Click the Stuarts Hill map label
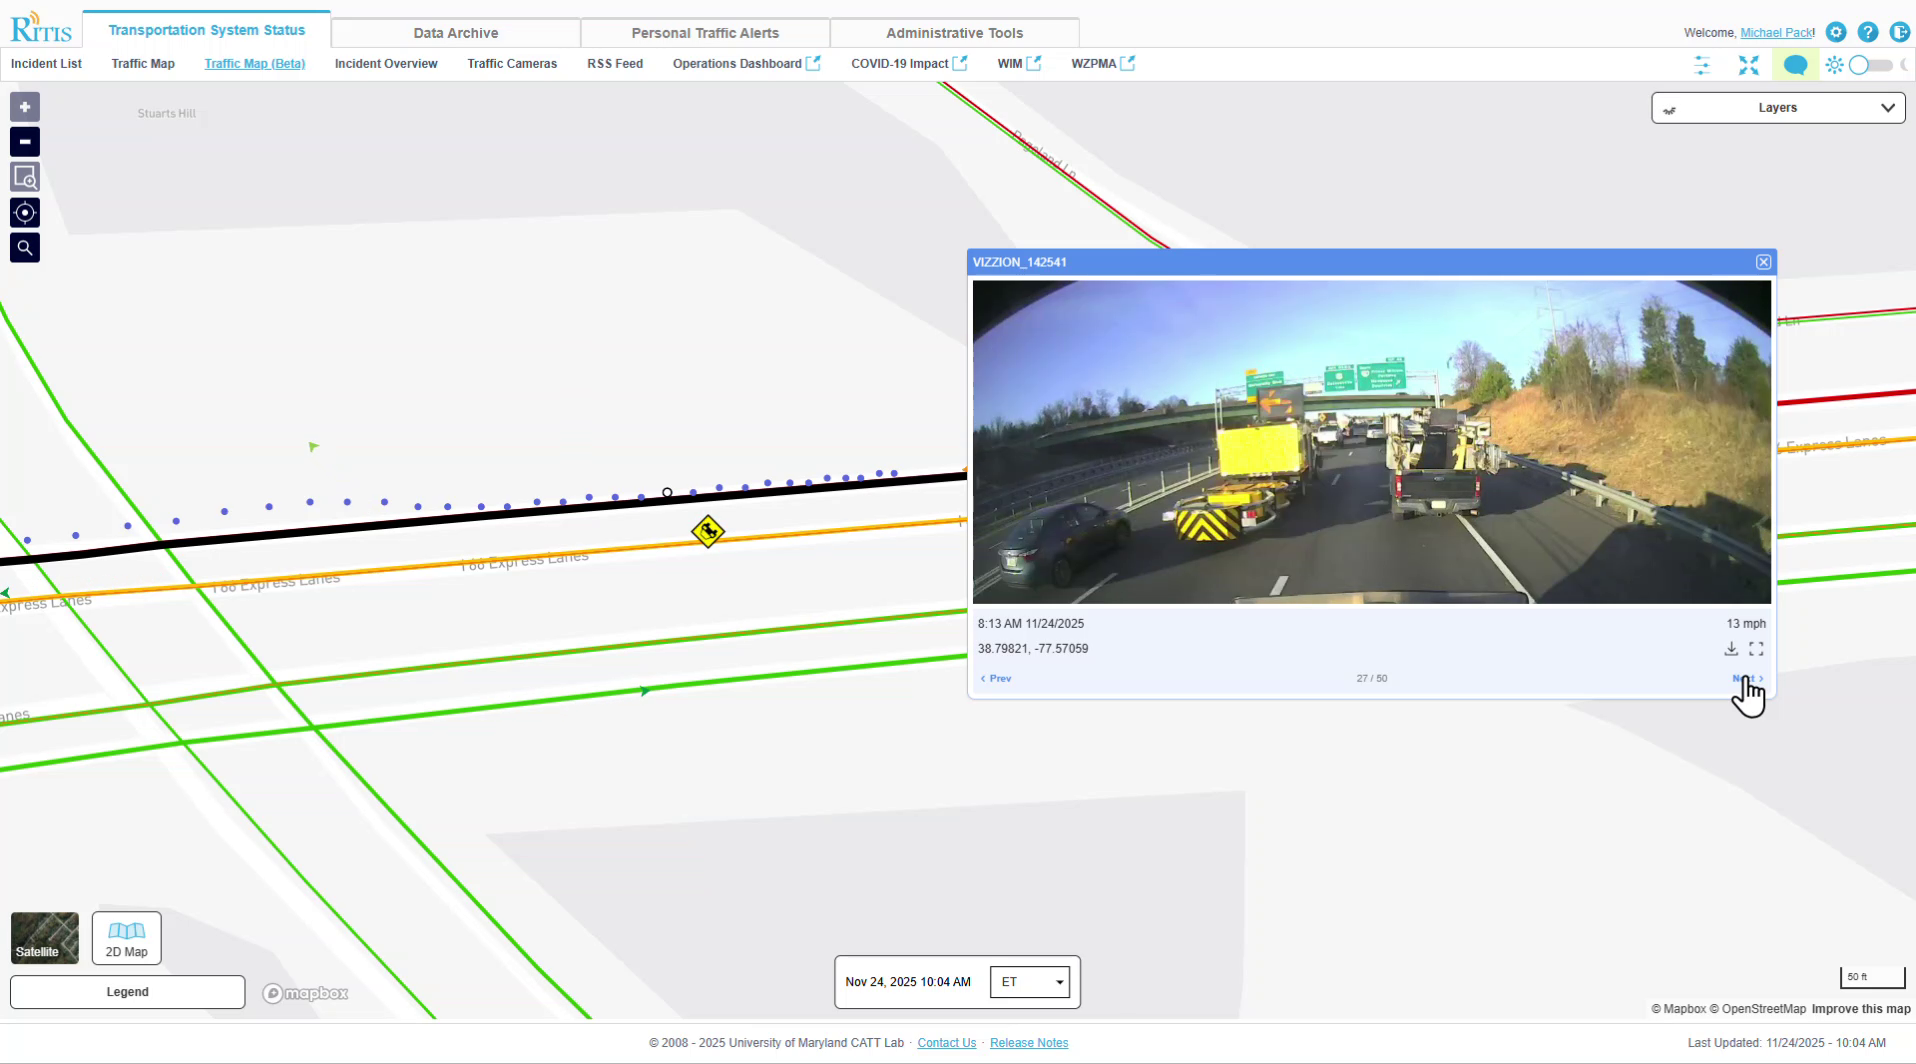The image size is (1916, 1064). [x=166, y=114]
